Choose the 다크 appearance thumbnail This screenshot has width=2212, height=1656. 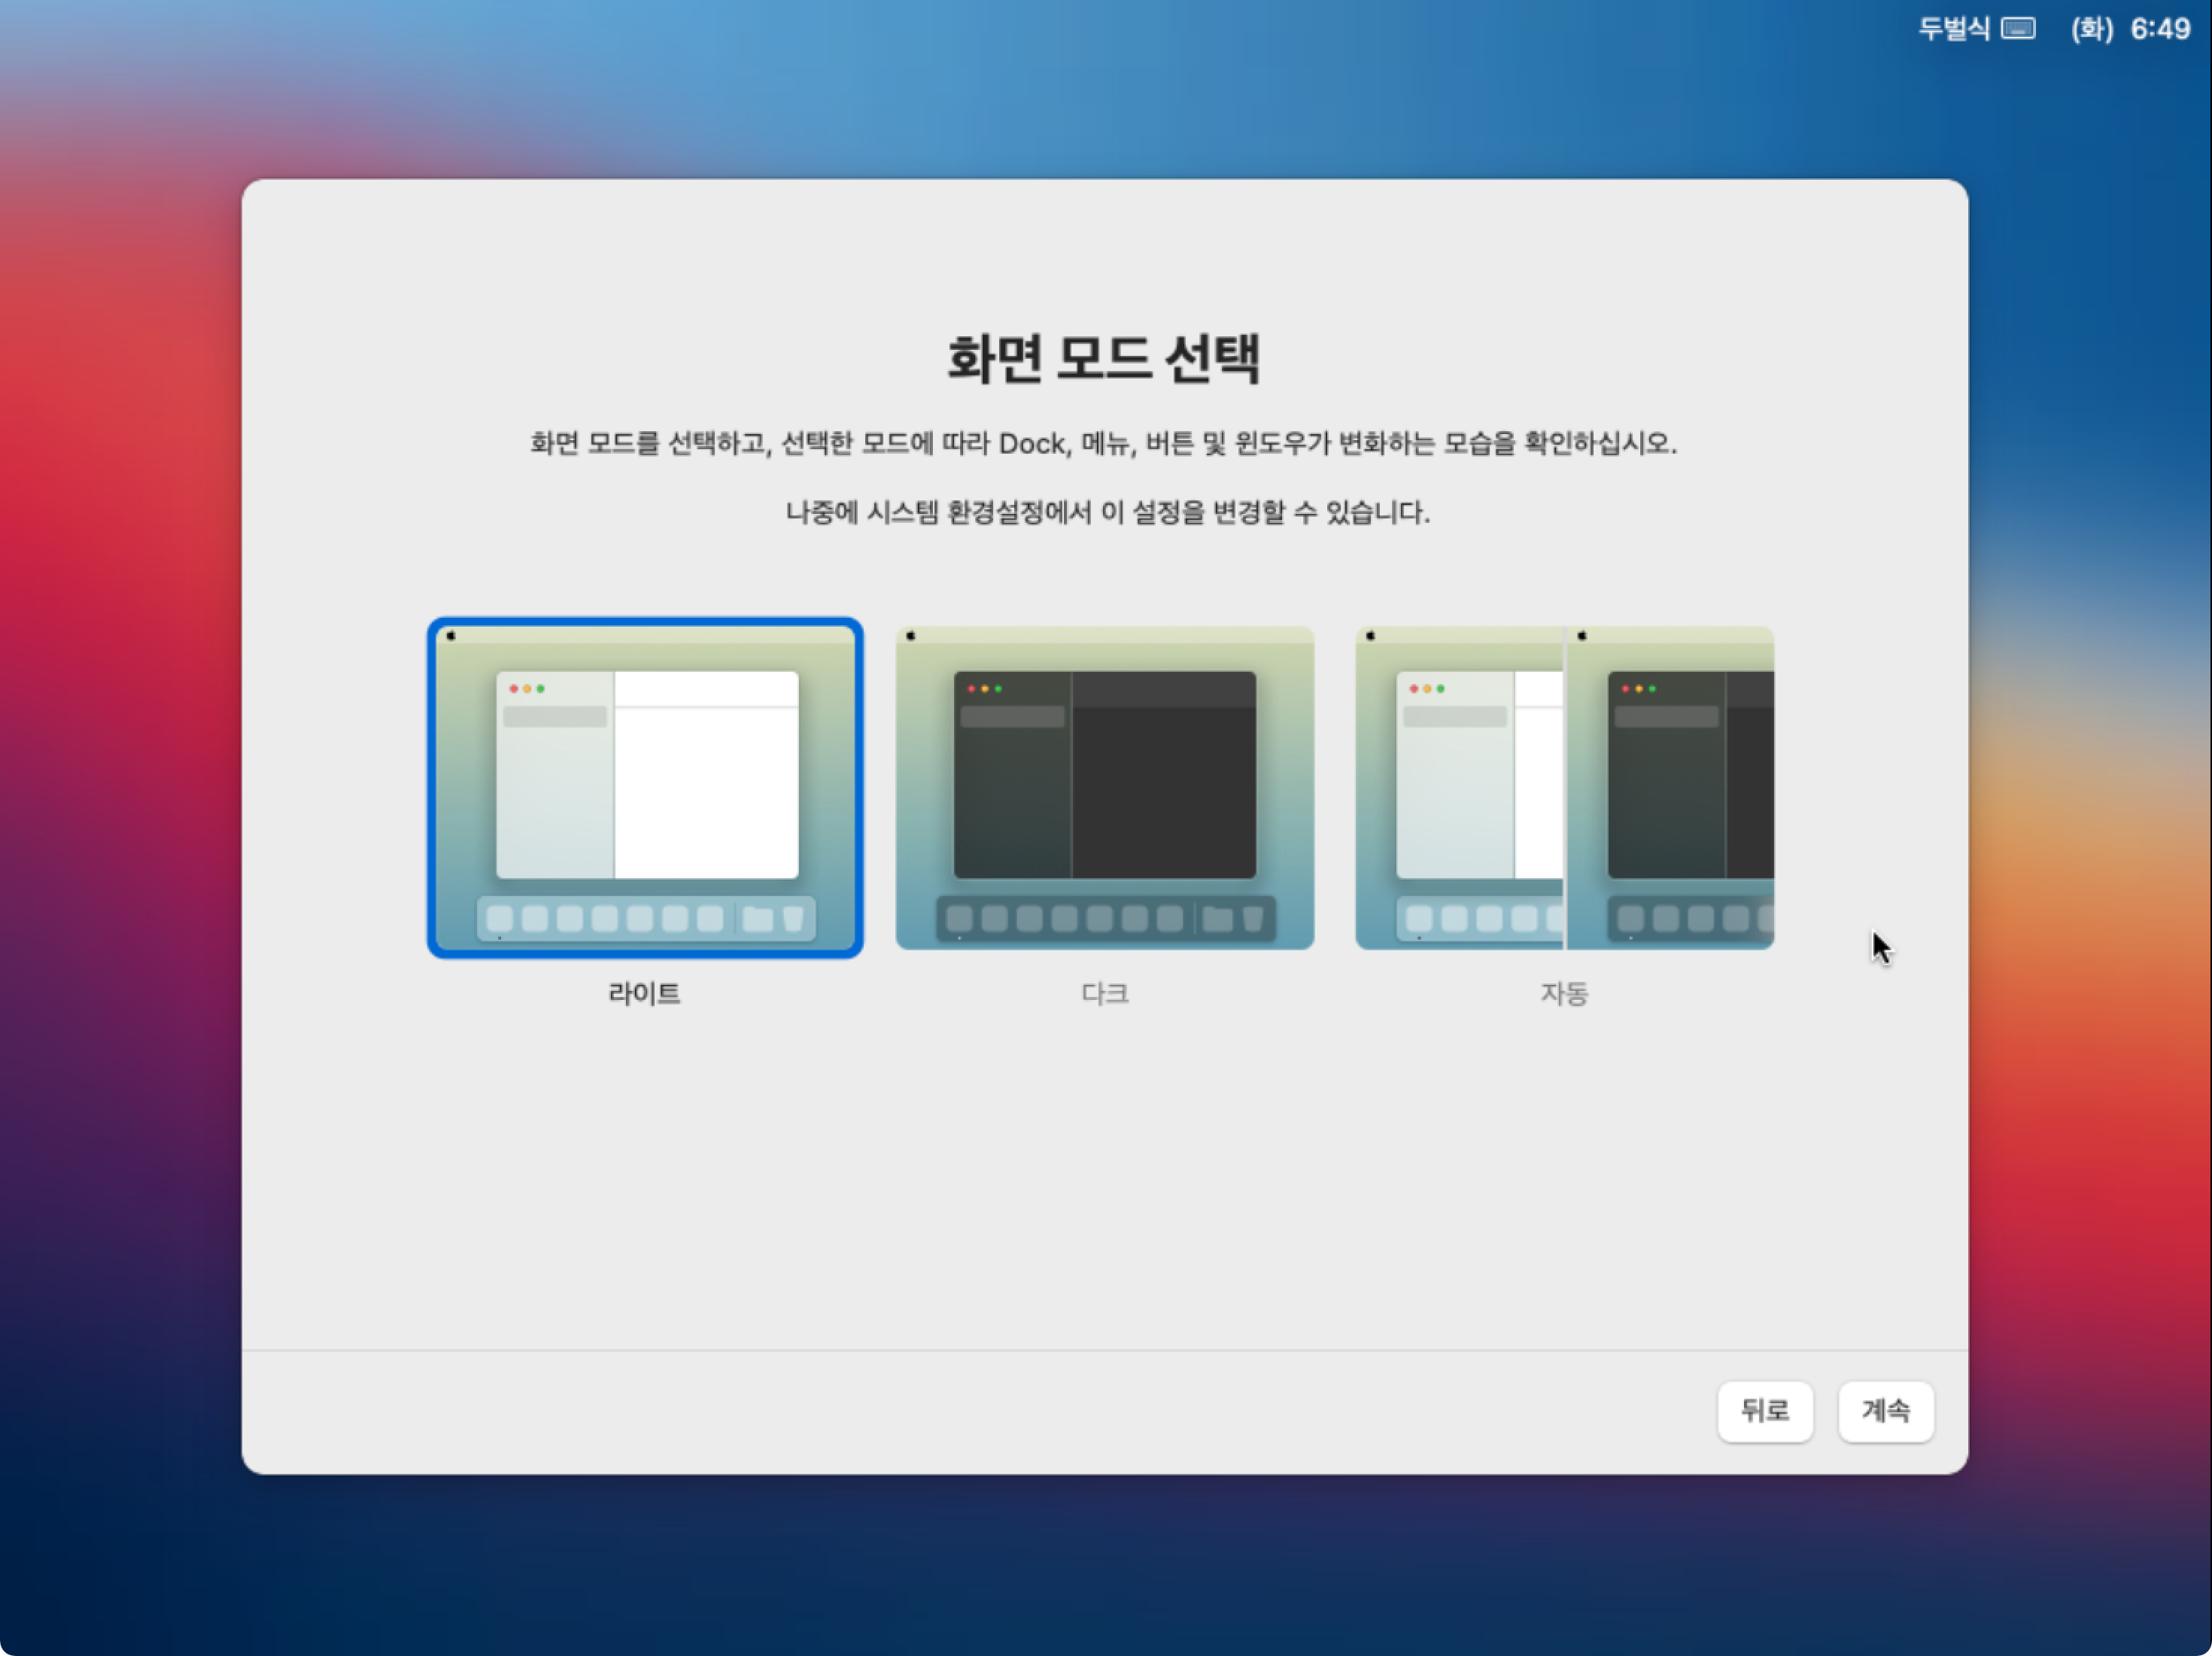click(x=1104, y=787)
